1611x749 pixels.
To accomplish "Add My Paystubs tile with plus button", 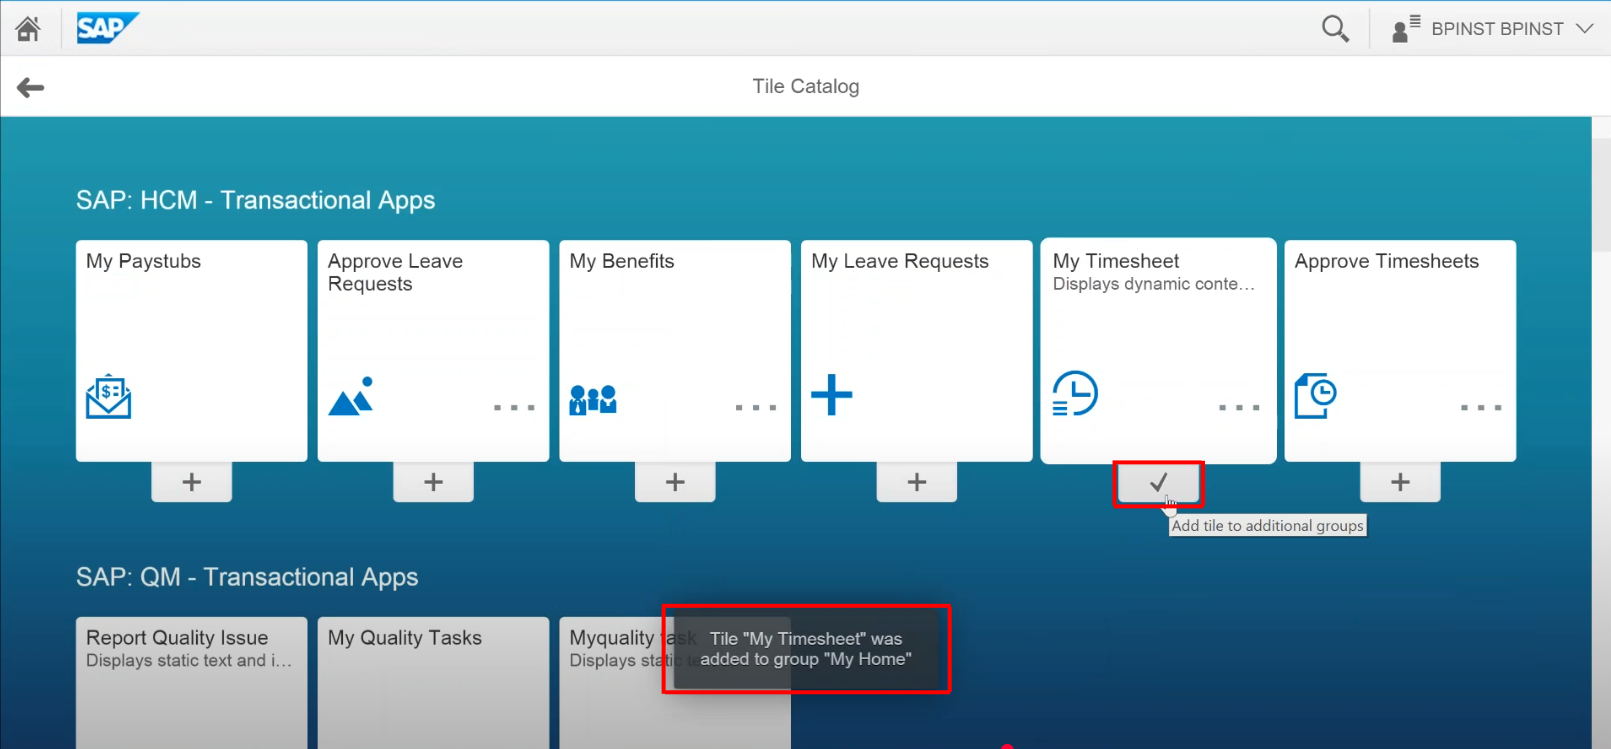I will pyautogui.click(x=192, y=483).
